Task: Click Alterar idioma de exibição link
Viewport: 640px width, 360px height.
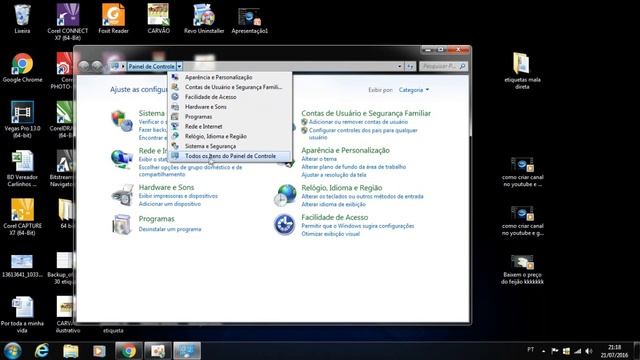Action: [333, 204]
